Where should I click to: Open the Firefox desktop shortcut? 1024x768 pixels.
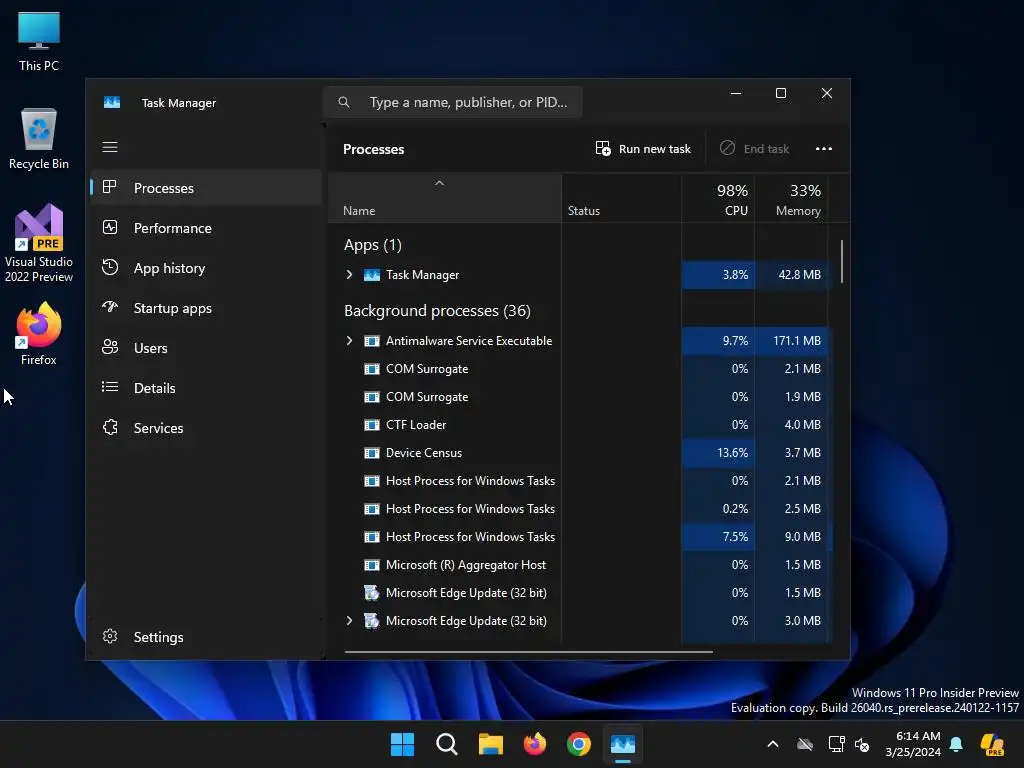(39, 334)
